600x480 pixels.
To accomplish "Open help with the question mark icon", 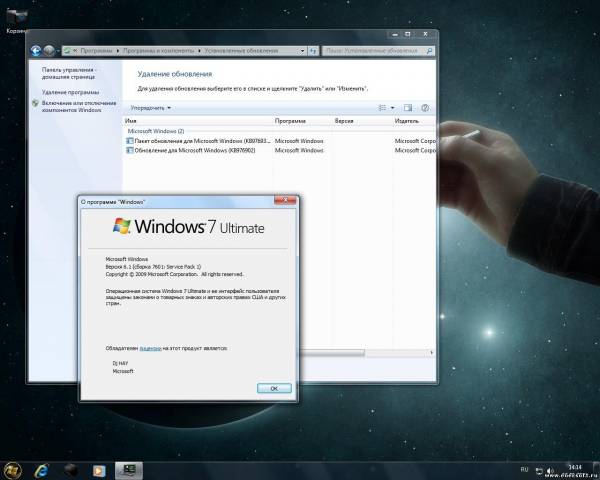I will tap(425, 108).
